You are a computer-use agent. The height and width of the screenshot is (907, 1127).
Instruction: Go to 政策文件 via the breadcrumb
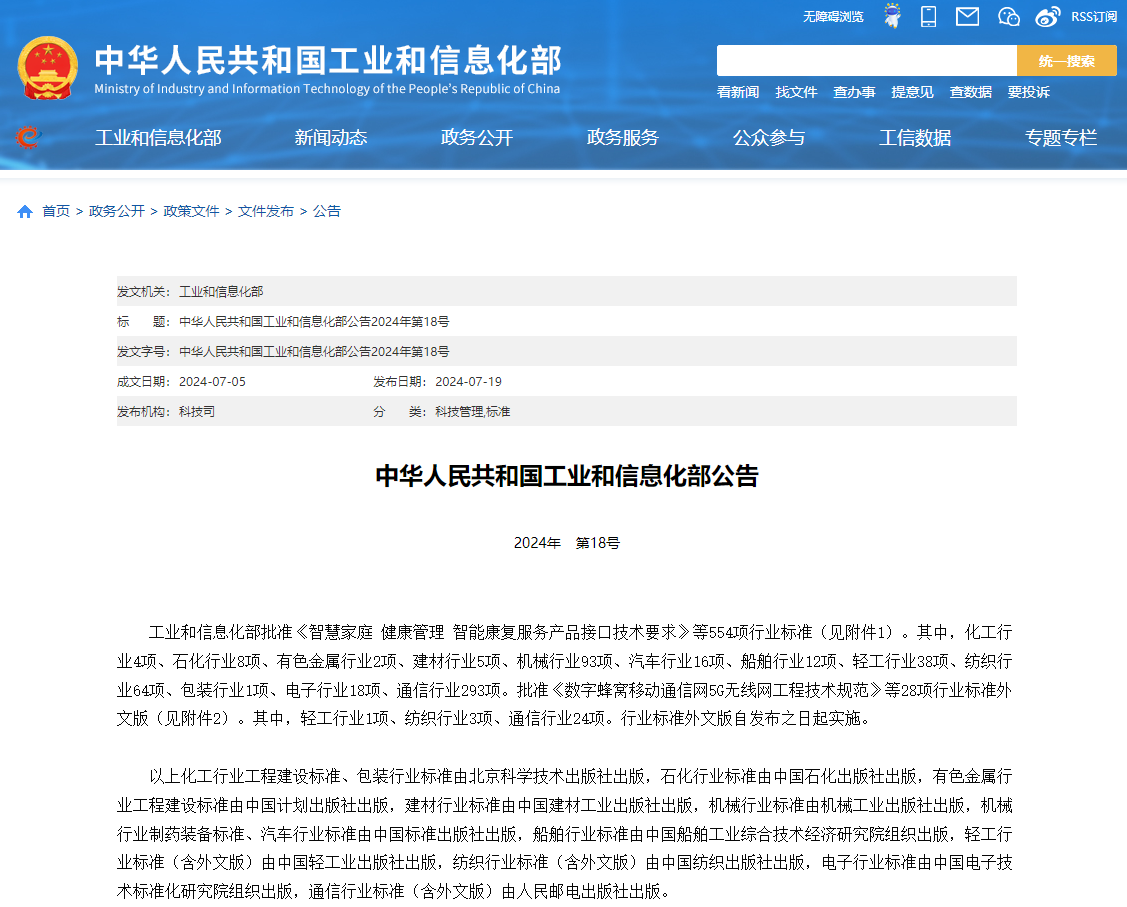pyautogui.click(x=192, y=211)
